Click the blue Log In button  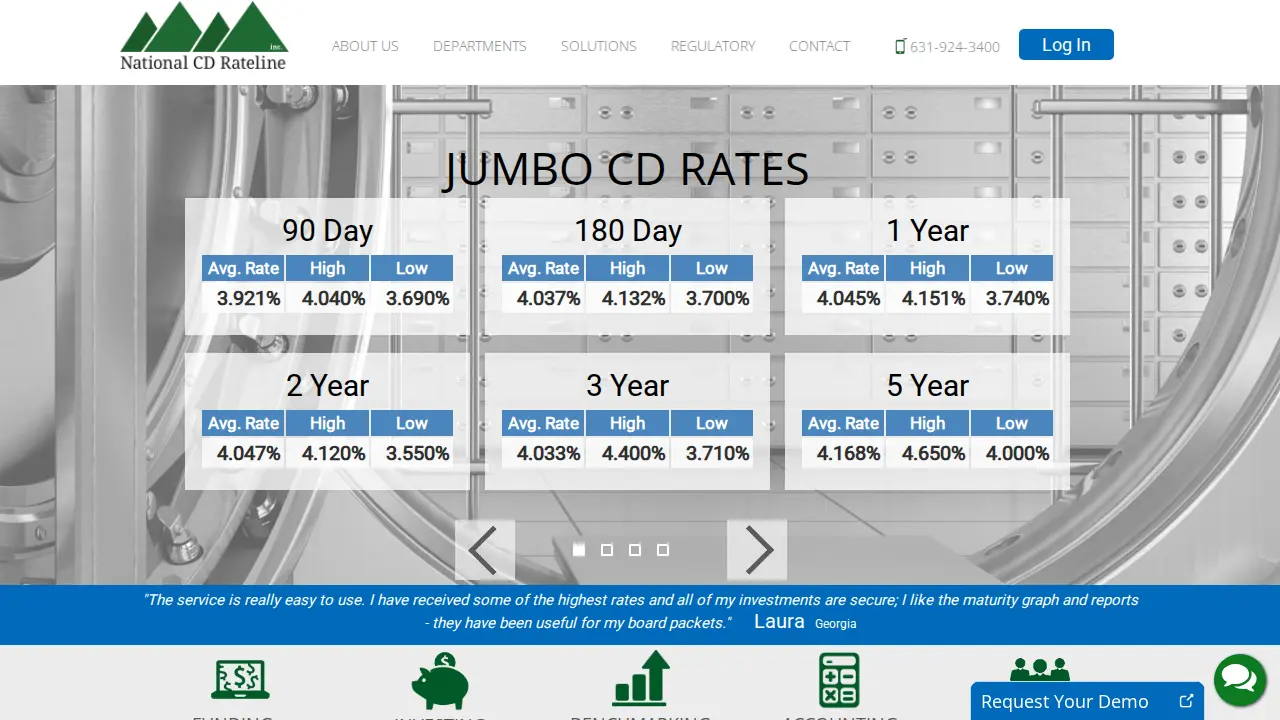(1066, 45)
